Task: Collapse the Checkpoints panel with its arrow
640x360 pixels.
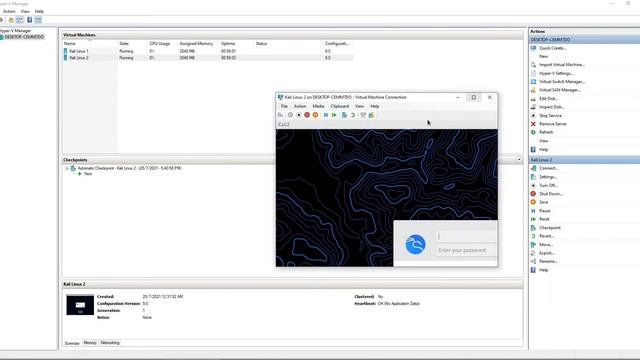Action: click(519, 160)
